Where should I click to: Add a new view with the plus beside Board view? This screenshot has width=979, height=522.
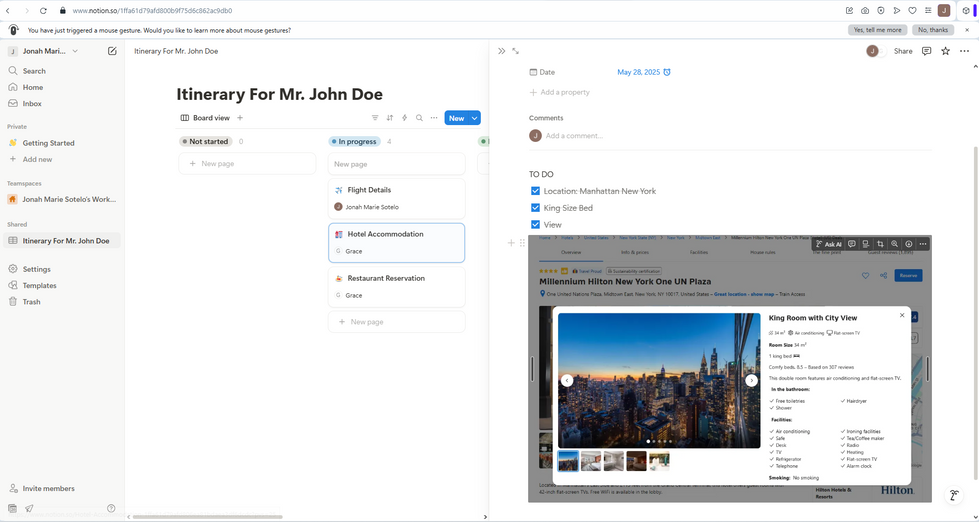tap(240, 118)
